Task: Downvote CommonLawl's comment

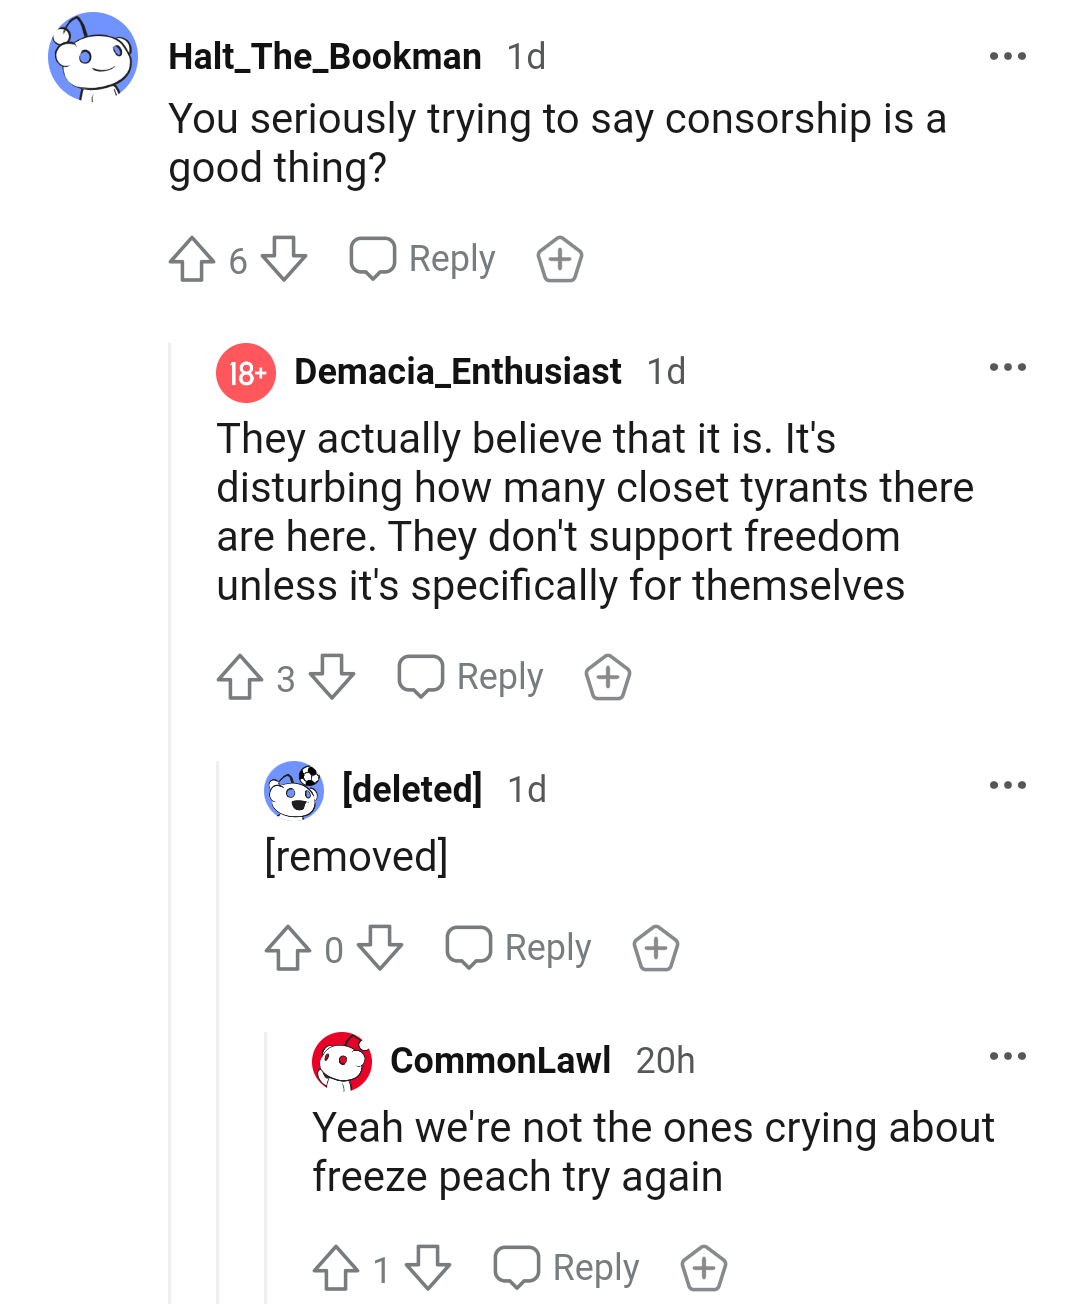Action: (x=428, y=1268)
